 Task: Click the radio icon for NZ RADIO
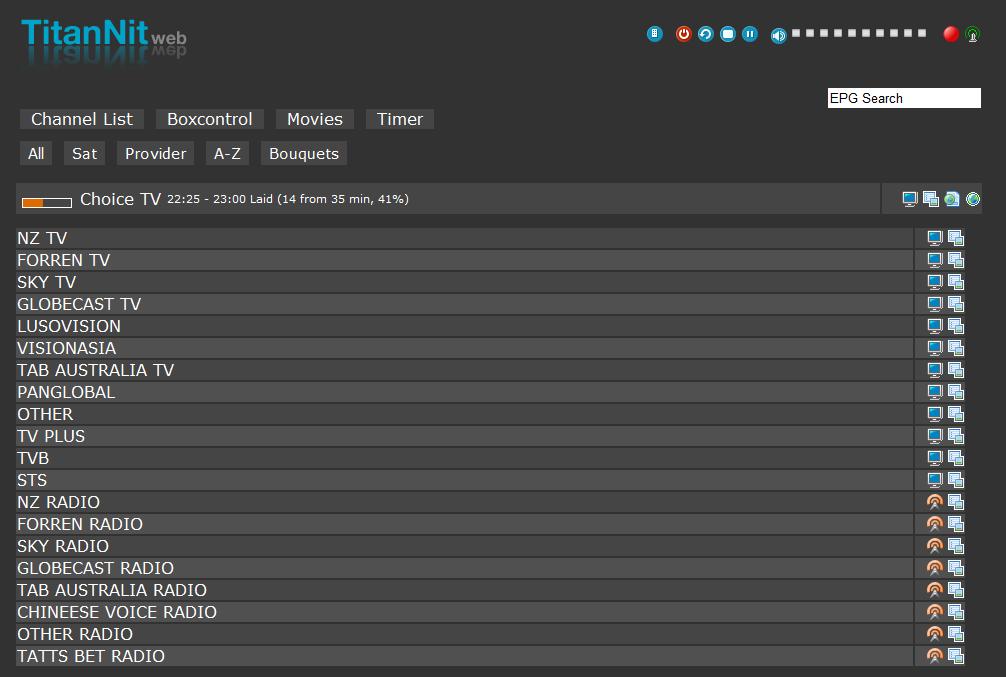click(935, 502)
